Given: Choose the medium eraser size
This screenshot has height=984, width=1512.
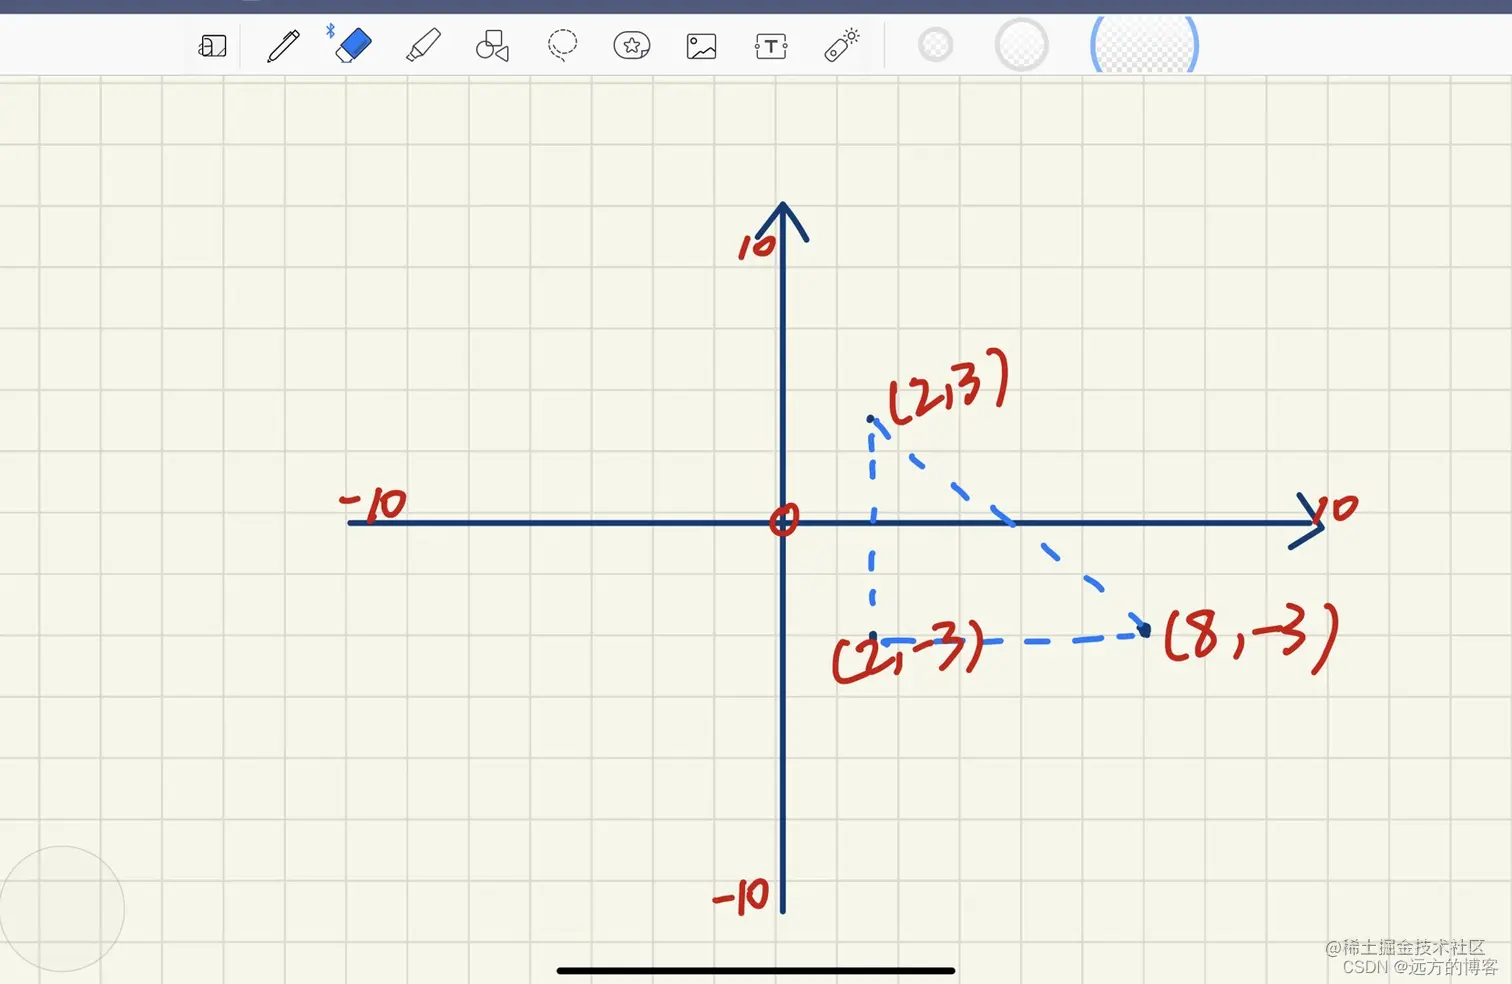Looking at the screenshot, I should pos(1022,45).
